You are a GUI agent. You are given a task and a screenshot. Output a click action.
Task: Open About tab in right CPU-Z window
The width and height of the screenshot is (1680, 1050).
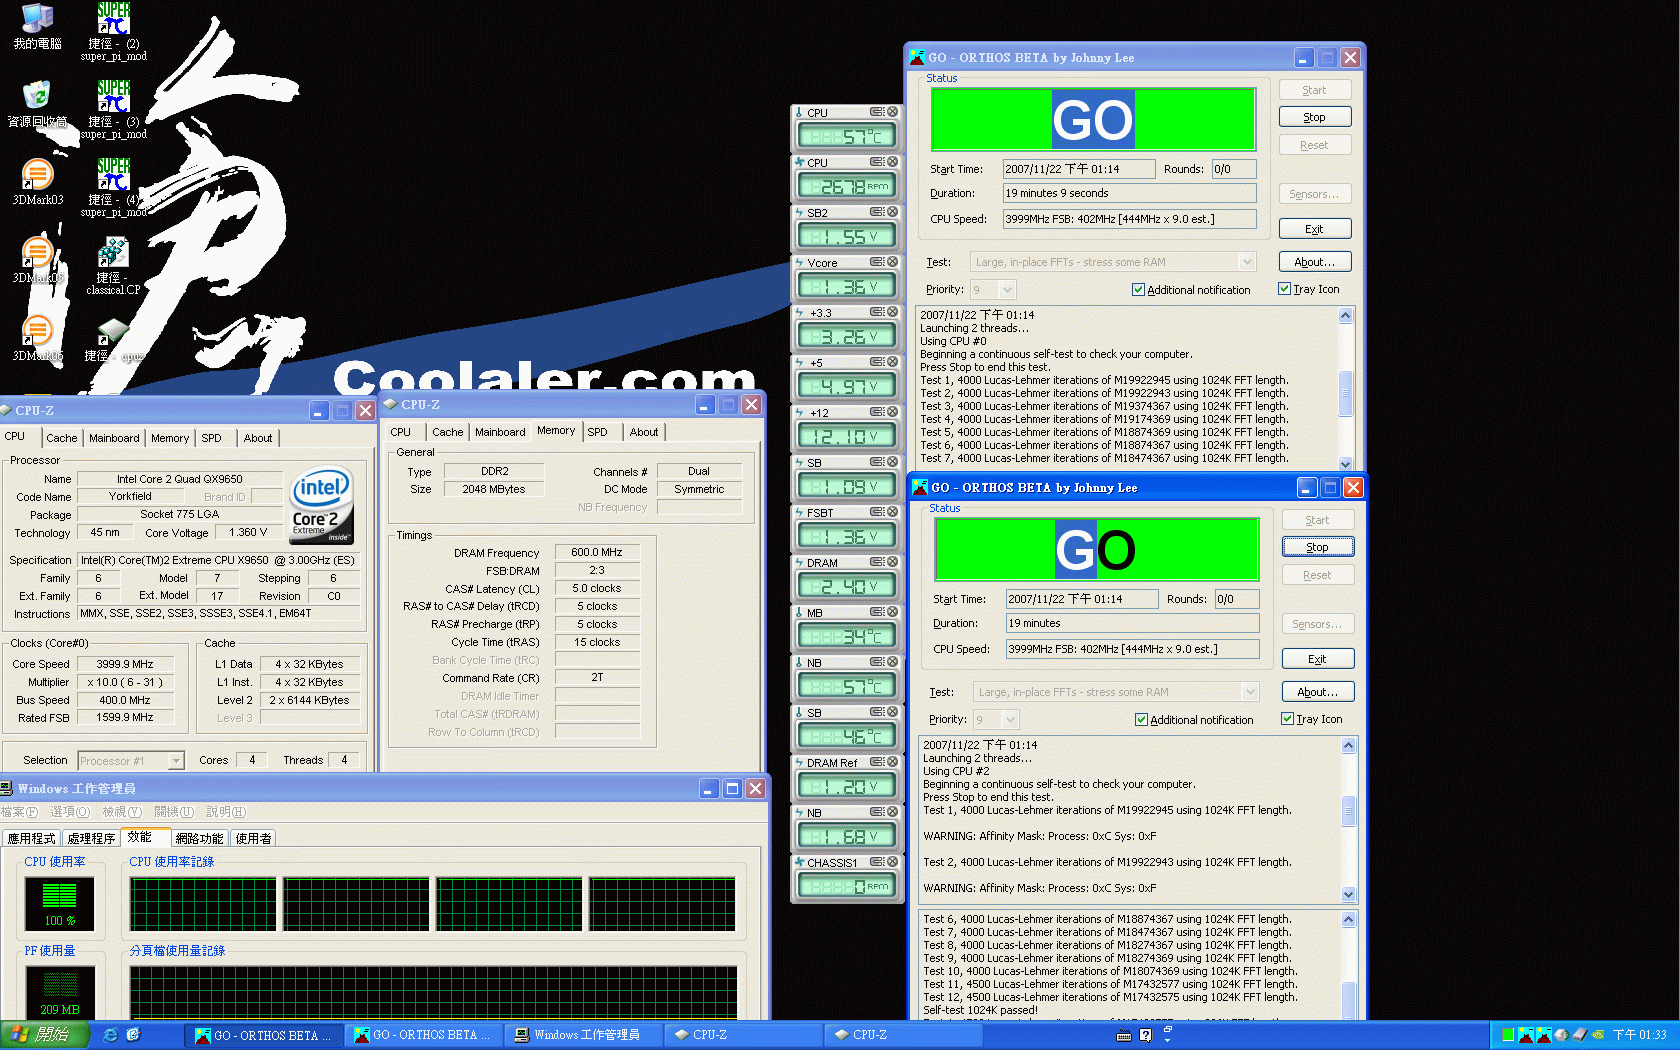point(644,432)
